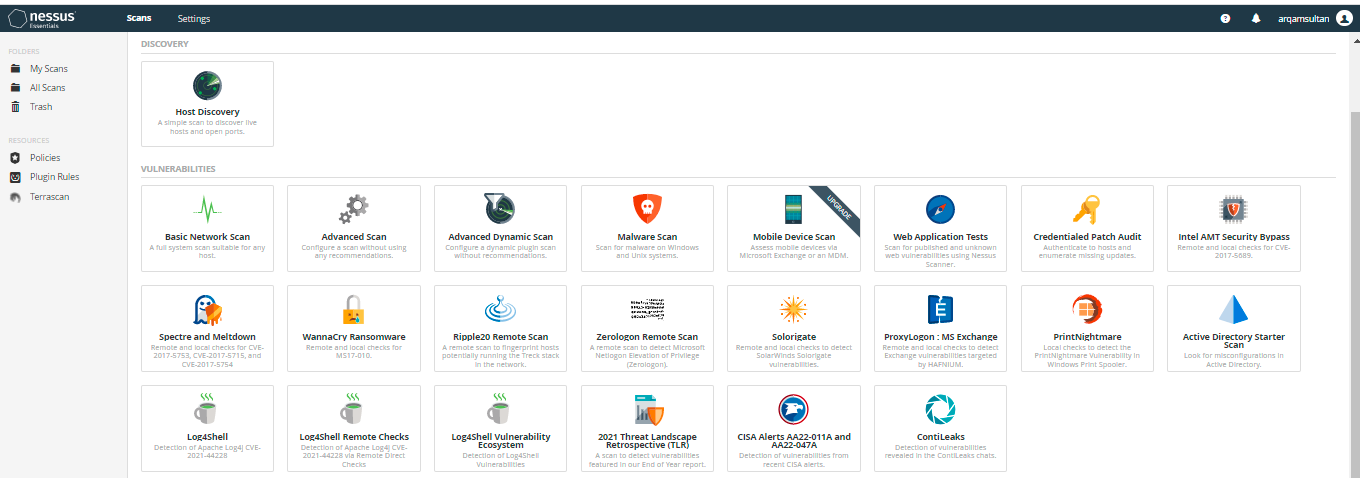Screen dimensions: 1360x478
Task: Pick the Ripple20 Remote Scan ripple icon
Action: pyautogui.click(x=500, y=309)
